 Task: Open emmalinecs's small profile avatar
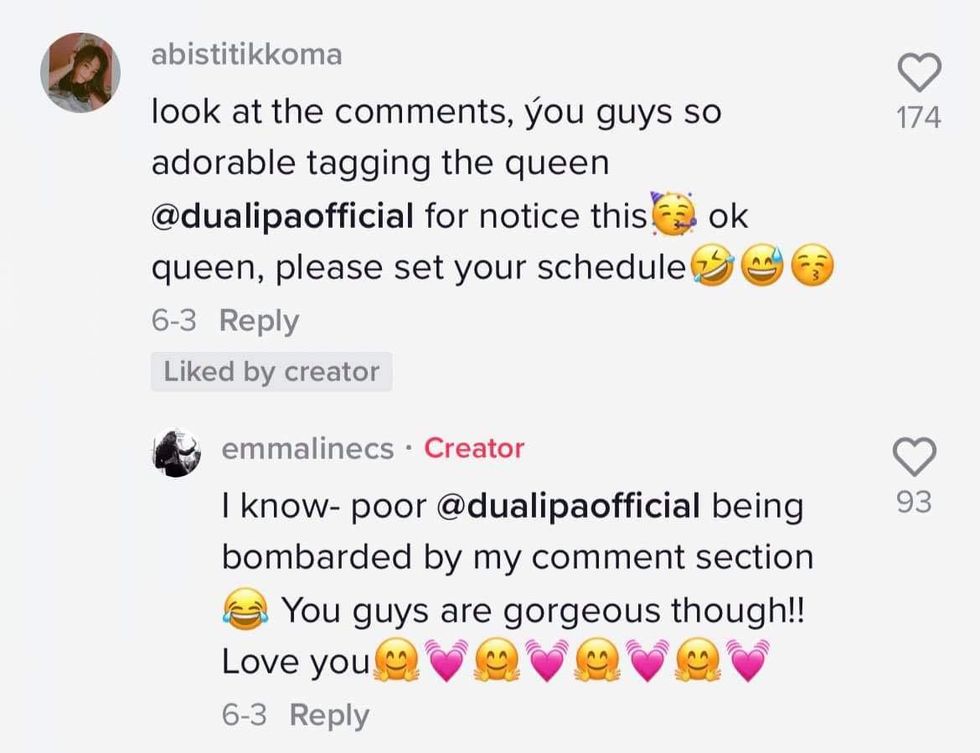(x=178, y=452)
